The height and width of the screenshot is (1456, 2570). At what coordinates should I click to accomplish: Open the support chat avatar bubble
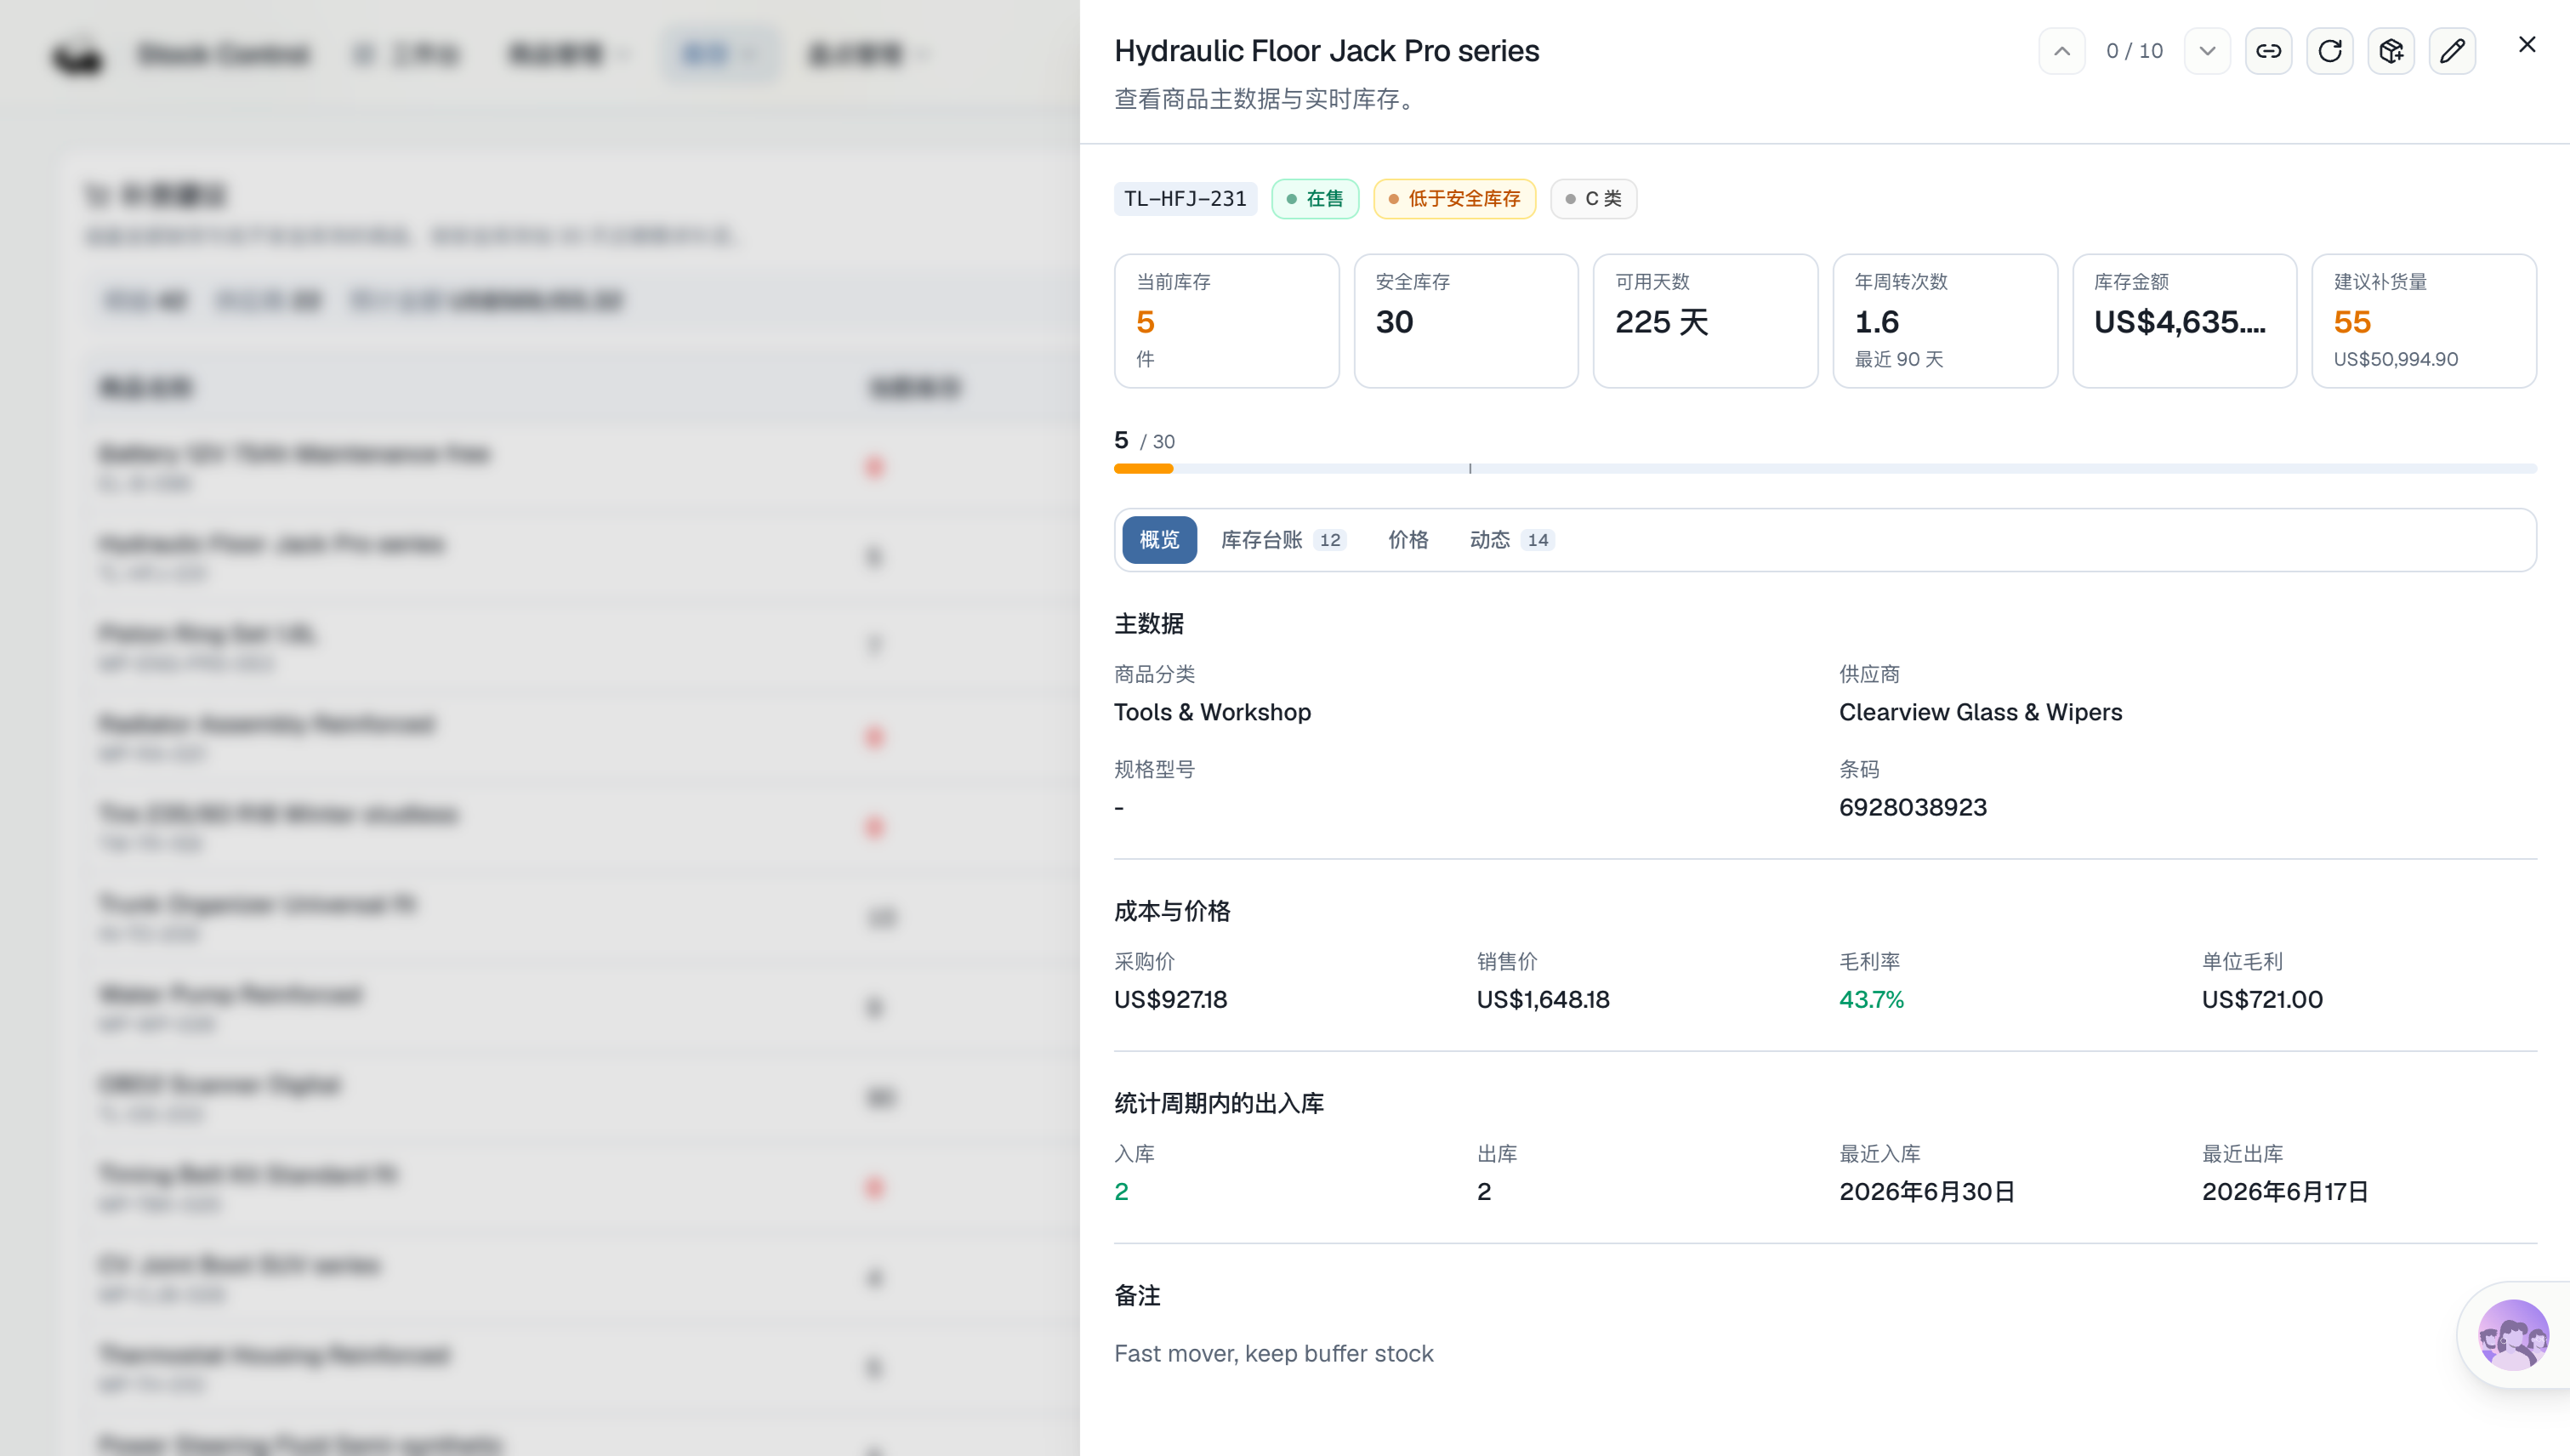point(2513,1335)
